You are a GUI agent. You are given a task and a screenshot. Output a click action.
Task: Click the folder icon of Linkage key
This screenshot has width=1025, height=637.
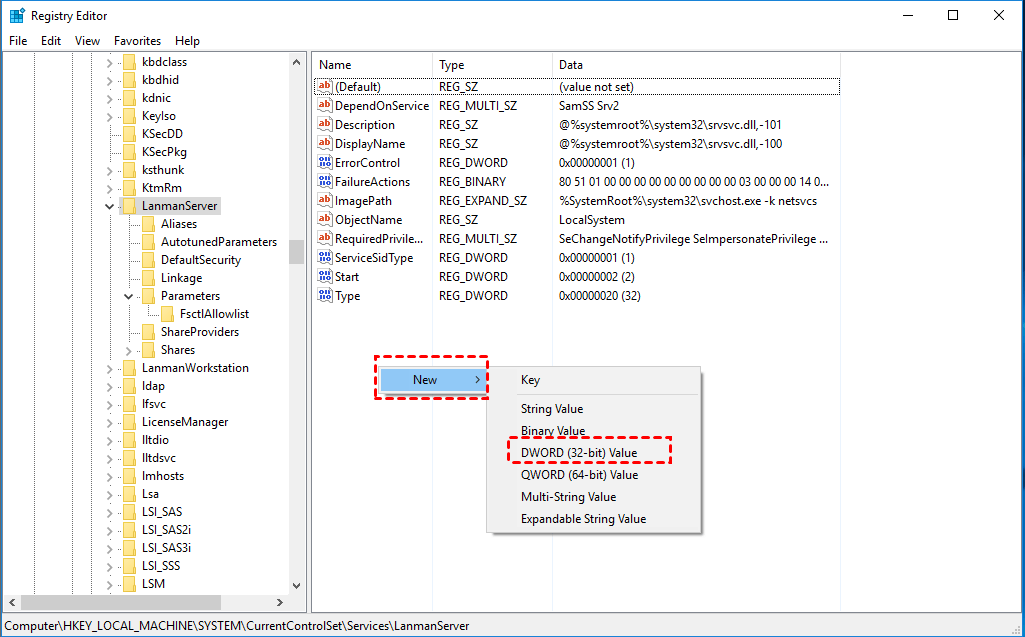[x=148, y=278]
